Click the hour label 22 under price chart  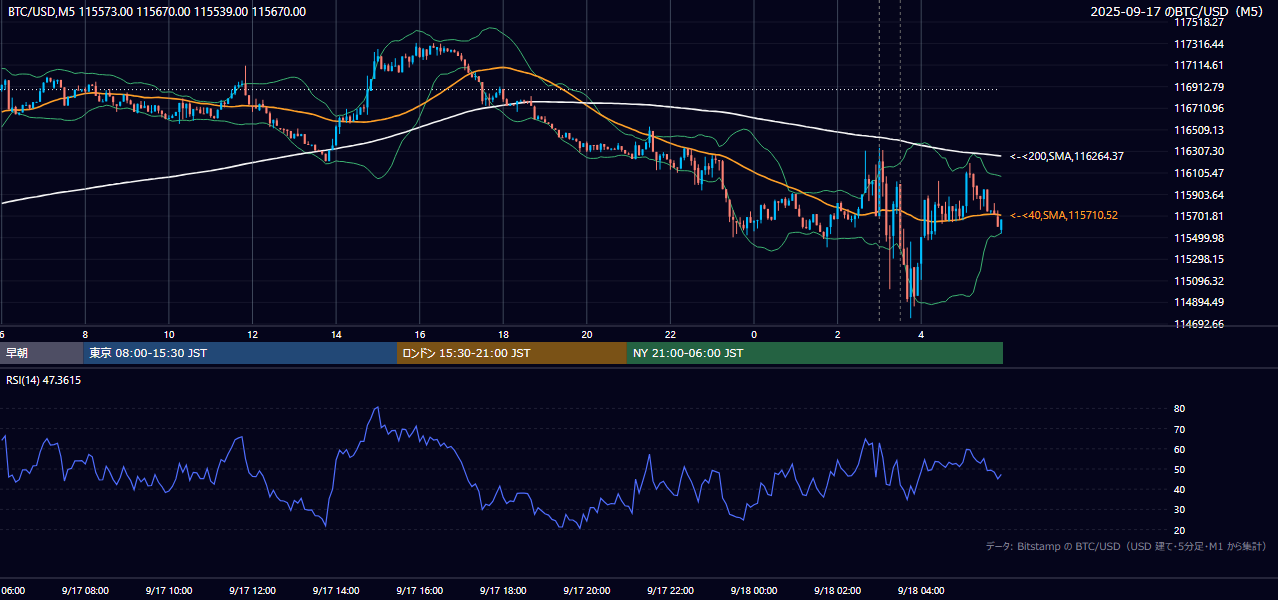(670, 334)
